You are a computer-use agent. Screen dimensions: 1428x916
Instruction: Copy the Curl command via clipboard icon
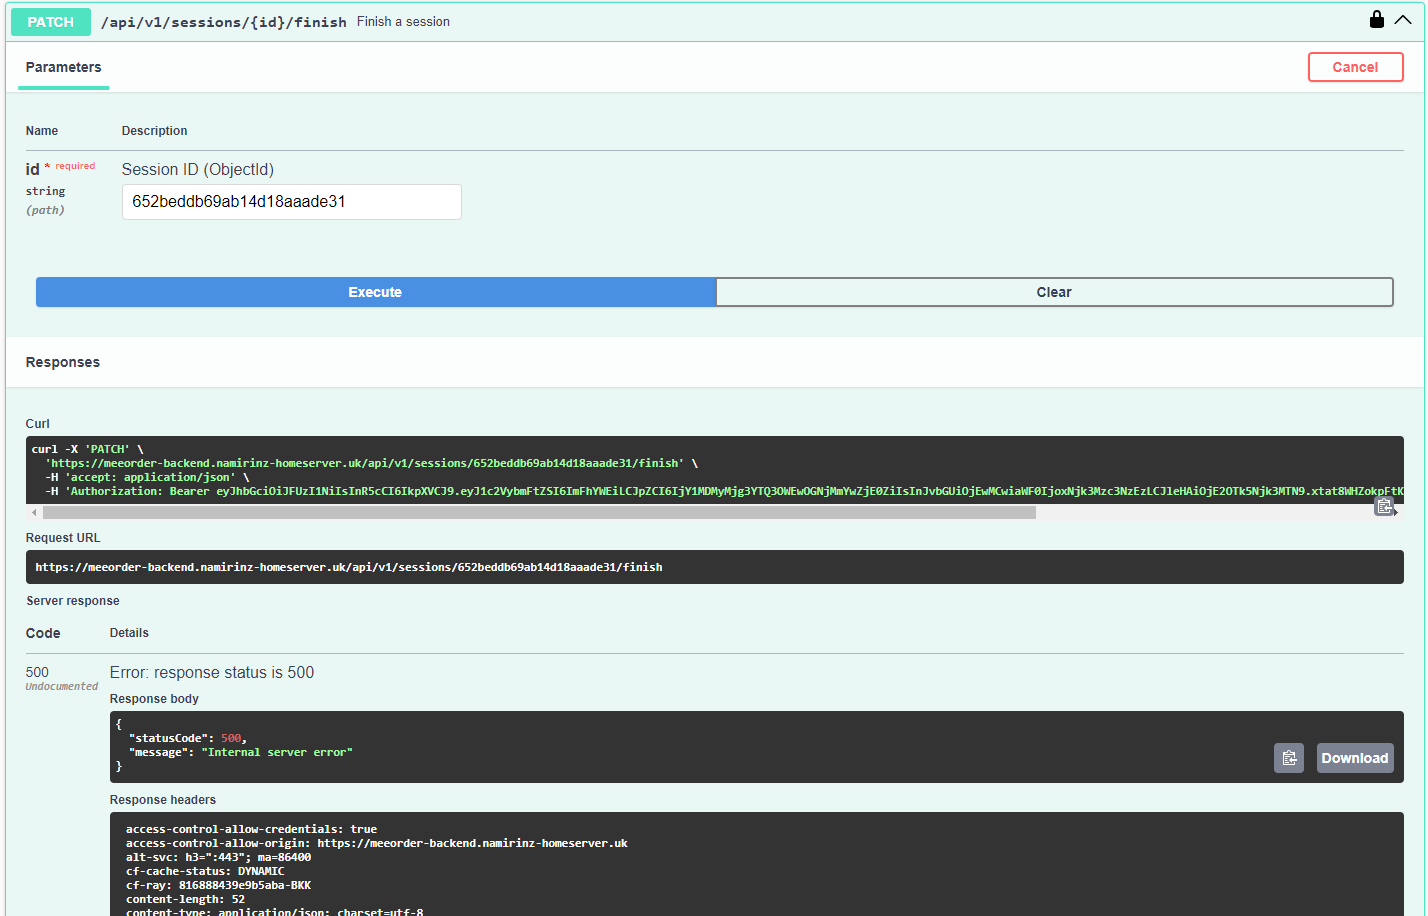point(1384,506)
